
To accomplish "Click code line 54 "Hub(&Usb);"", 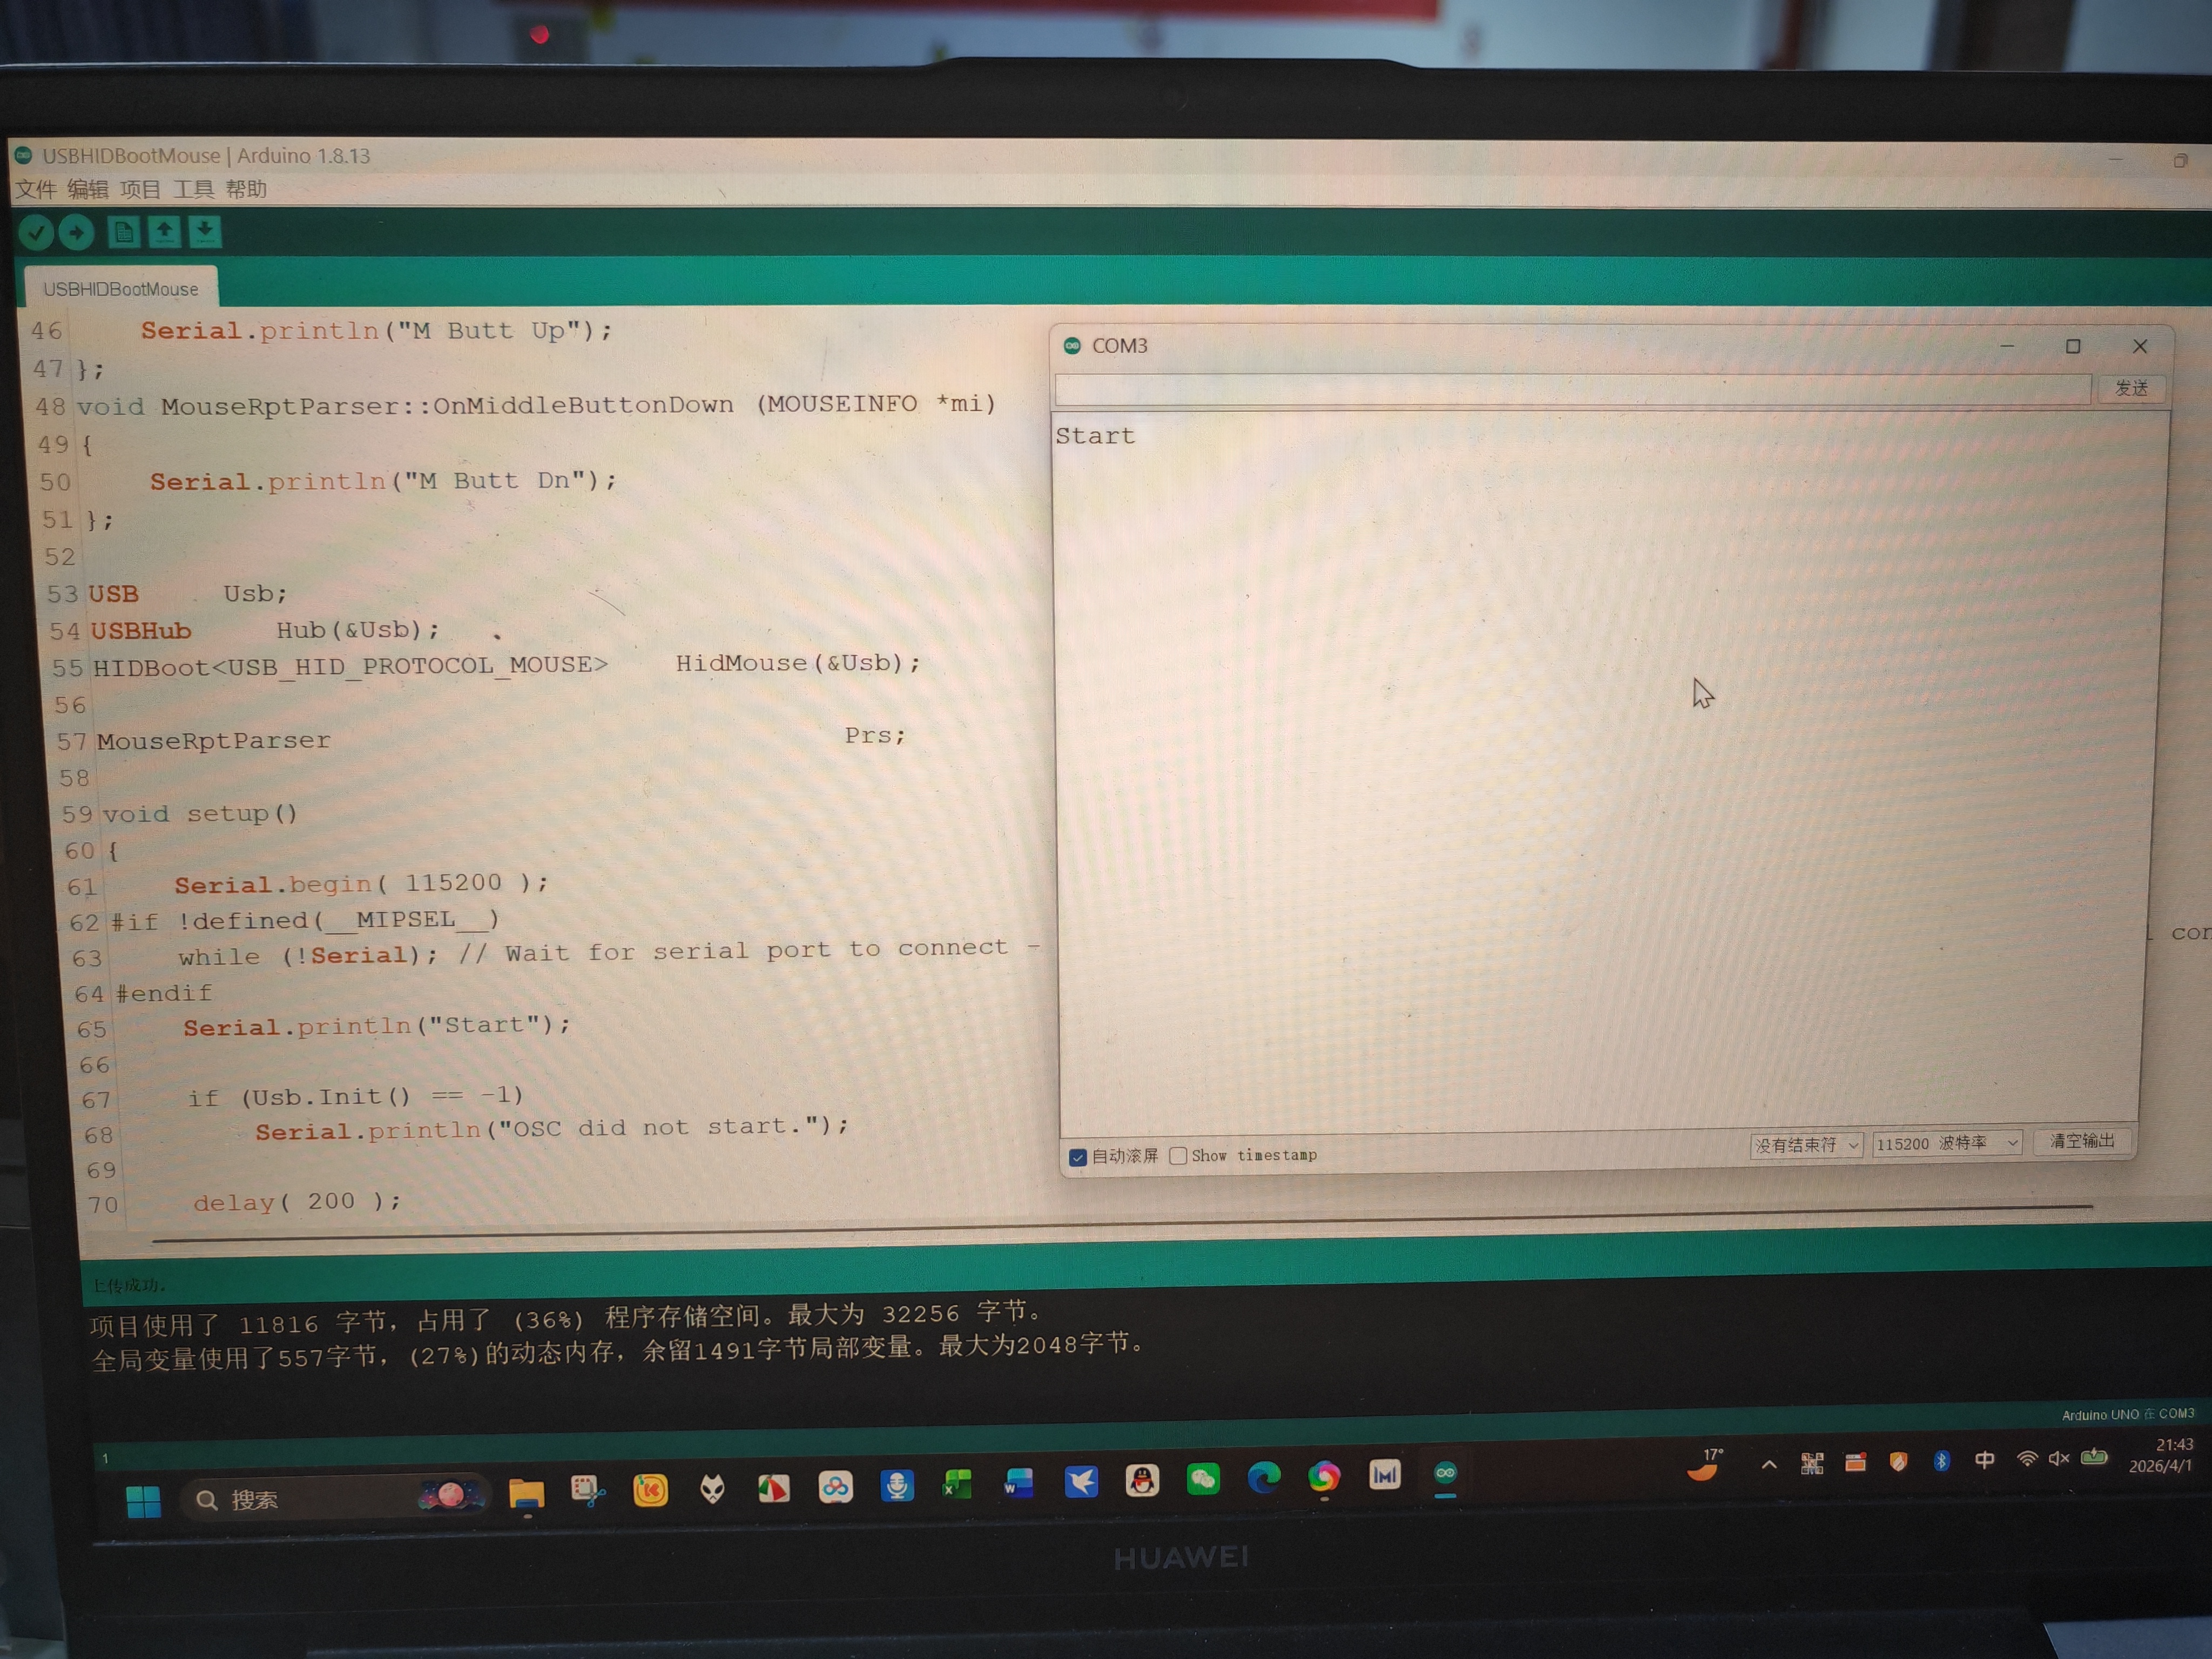I will pyautogui.click(x=358, y=630).
